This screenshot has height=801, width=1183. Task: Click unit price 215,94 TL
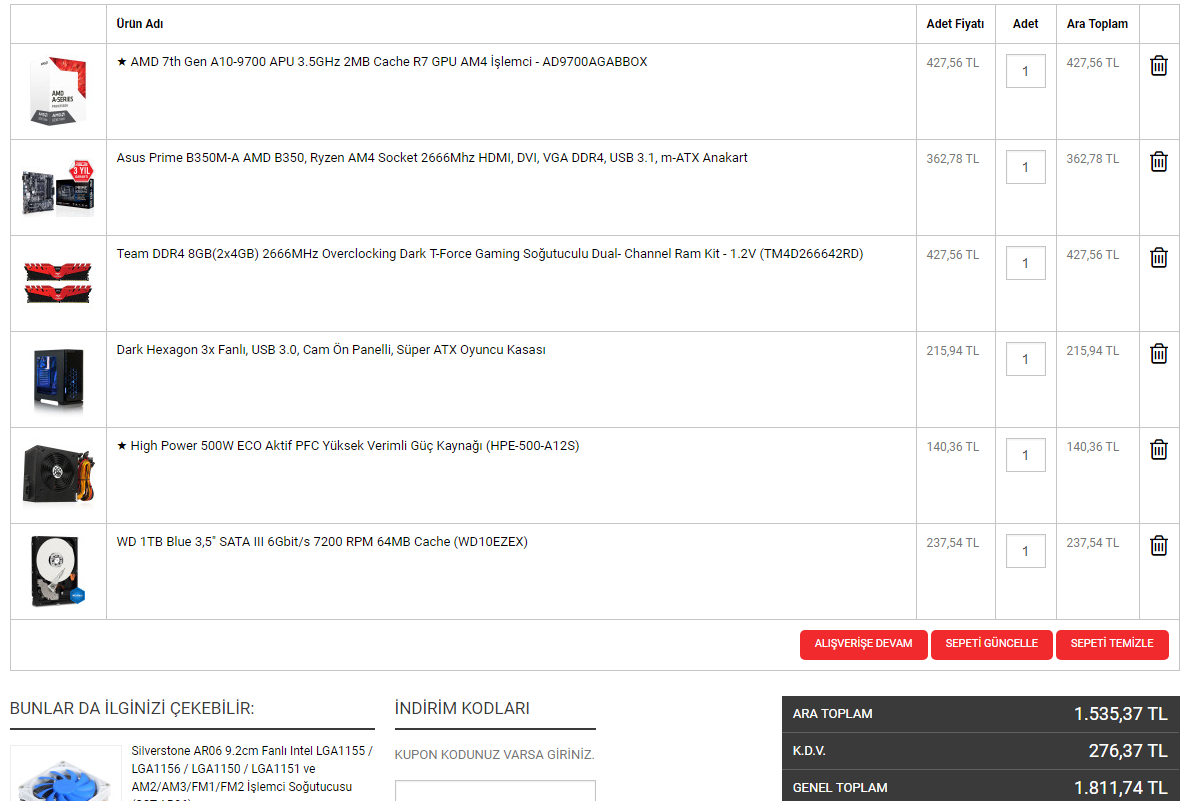pos(953,351)
